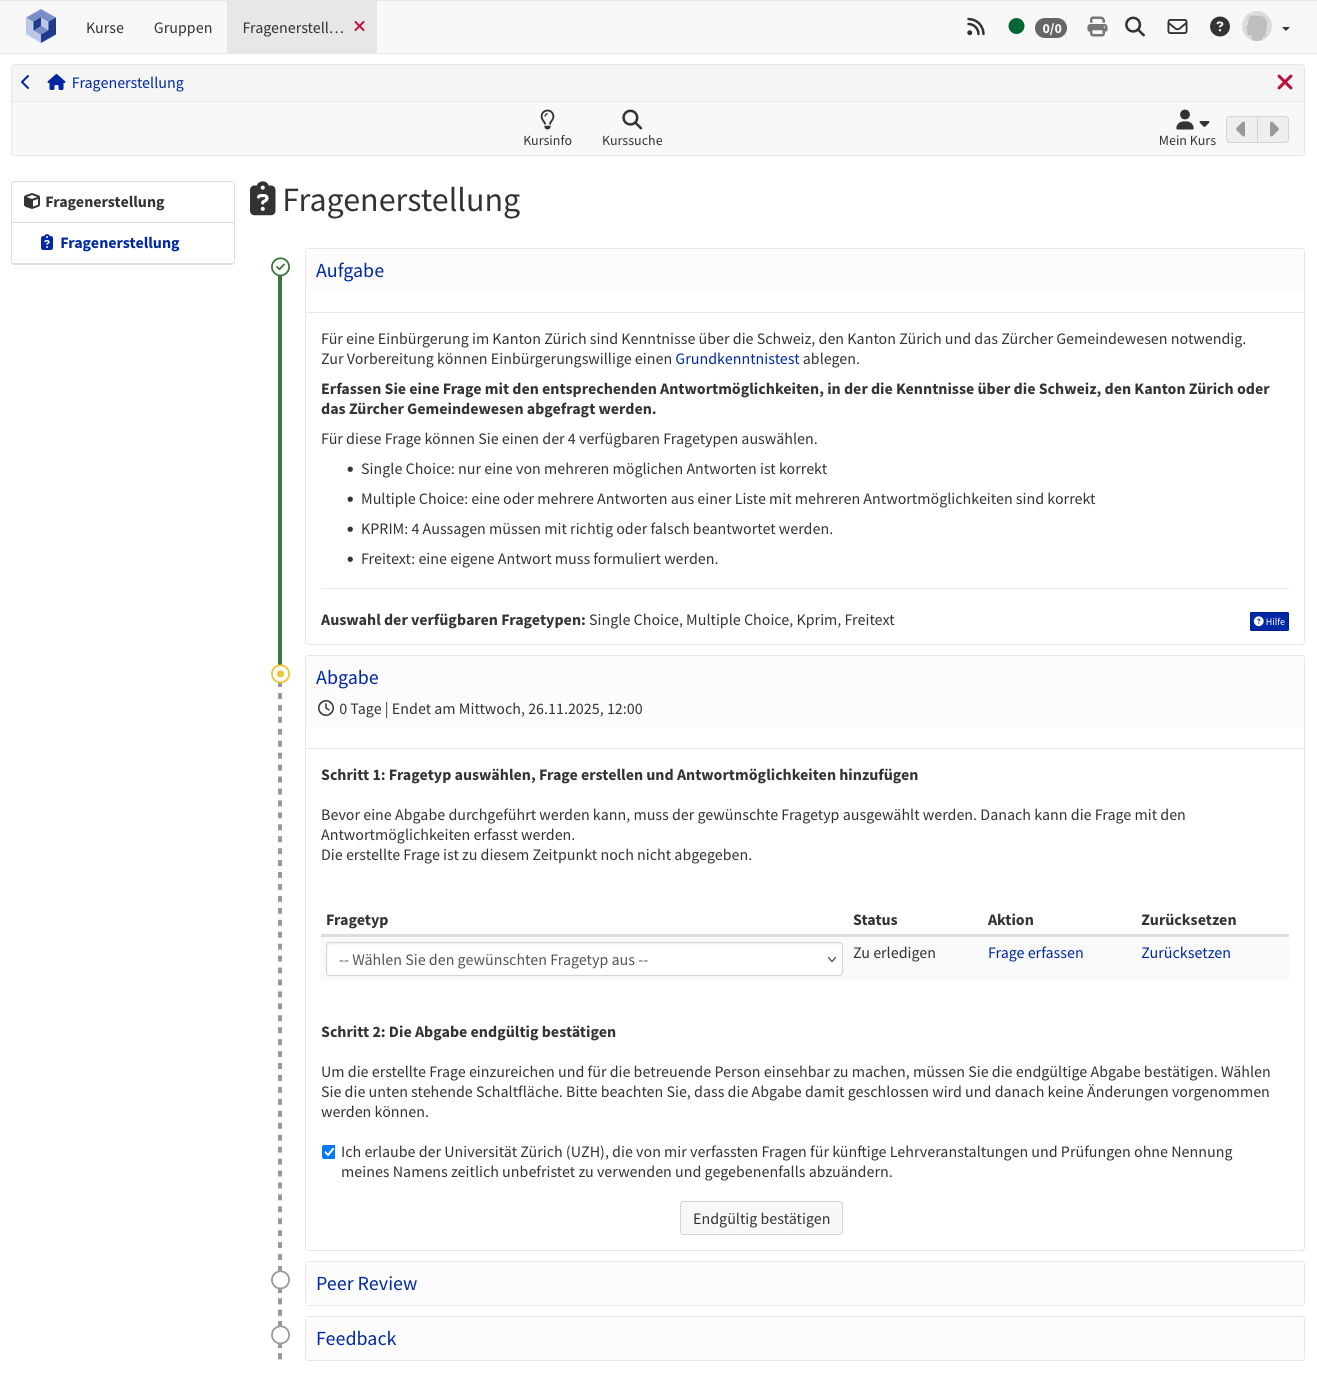Screen dimensions: 1317x1383
Task: Go to the next course element arrow
Action: click(x=1273, y=129)
